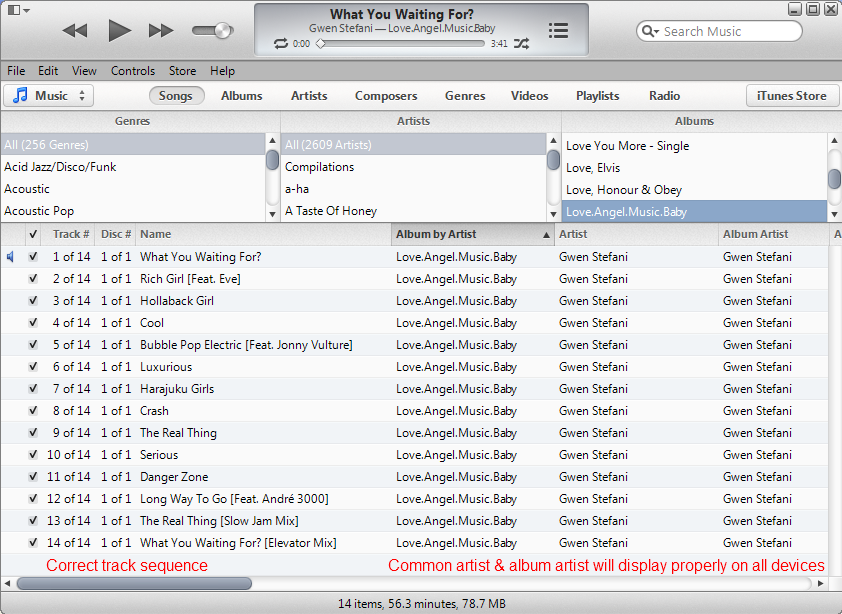The image size is (842, 614).
Task: Click the magnifier icon in the search box
Action: [650, 31]
